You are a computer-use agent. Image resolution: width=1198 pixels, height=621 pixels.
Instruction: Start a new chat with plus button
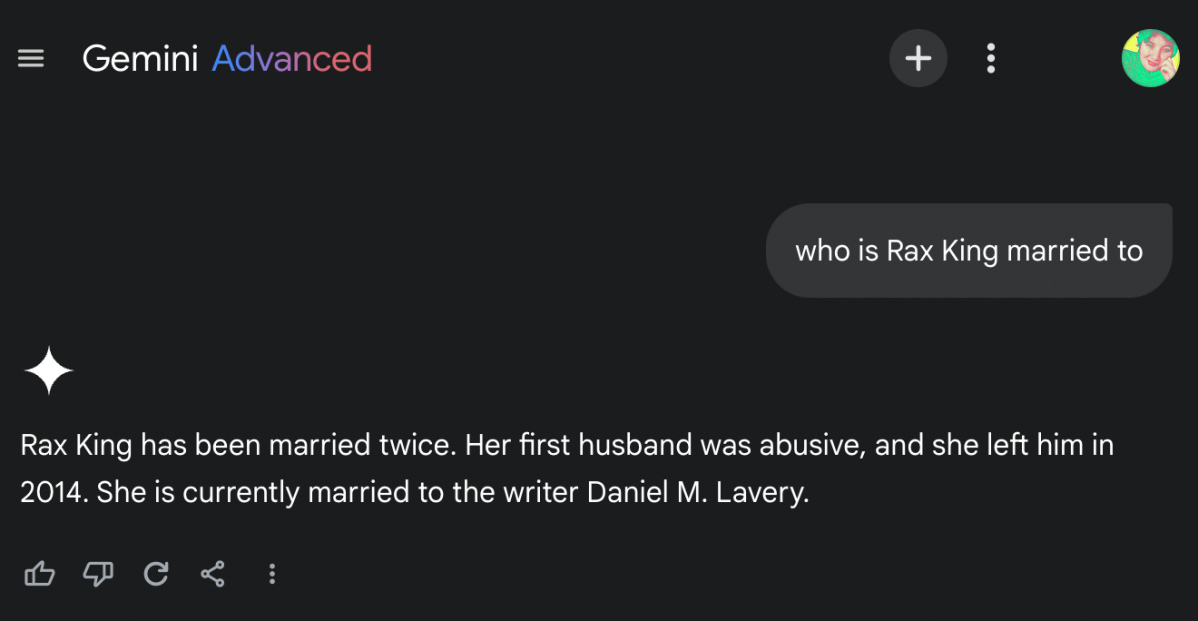point(918,59)
